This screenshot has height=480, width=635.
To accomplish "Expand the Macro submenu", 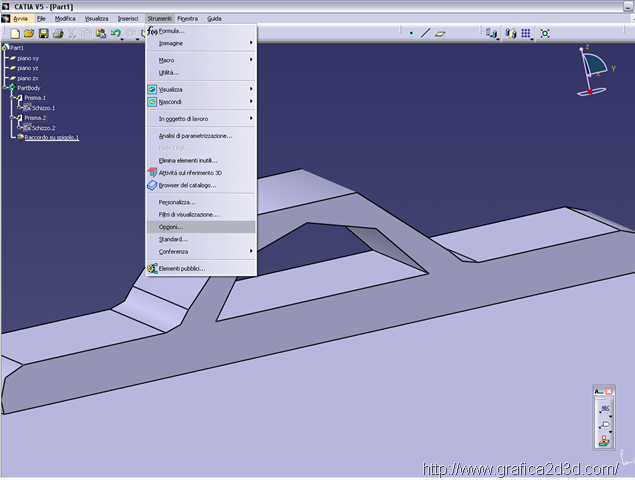I will [x=166, y=60].
